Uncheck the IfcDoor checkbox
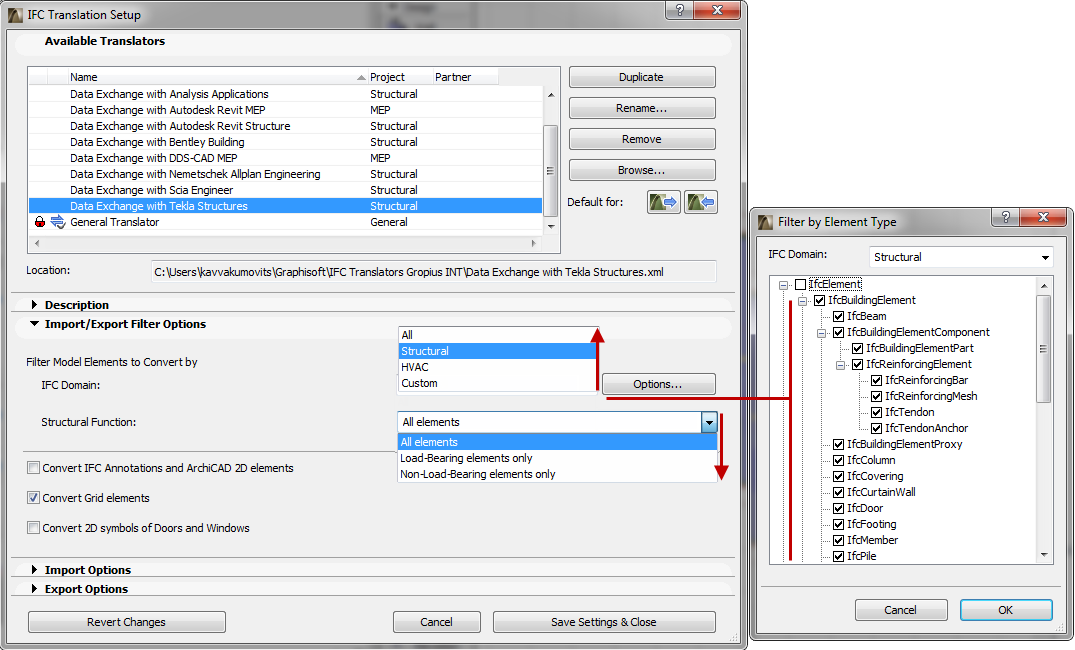Image resolution: width=1075 pixels, height=650 pixels. pos(838,508)
